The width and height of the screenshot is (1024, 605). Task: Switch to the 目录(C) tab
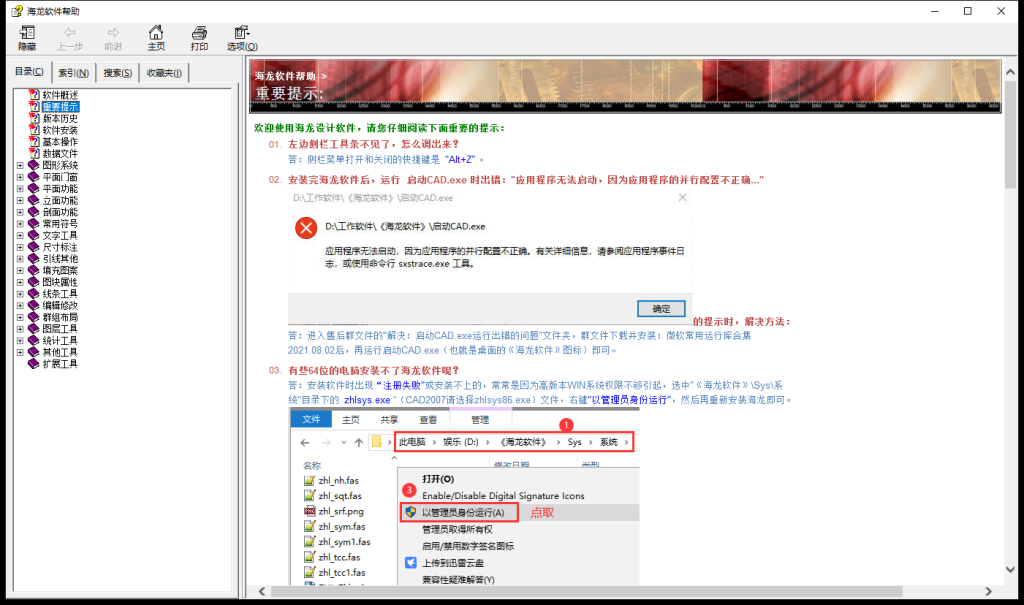(x=29, y=72)
